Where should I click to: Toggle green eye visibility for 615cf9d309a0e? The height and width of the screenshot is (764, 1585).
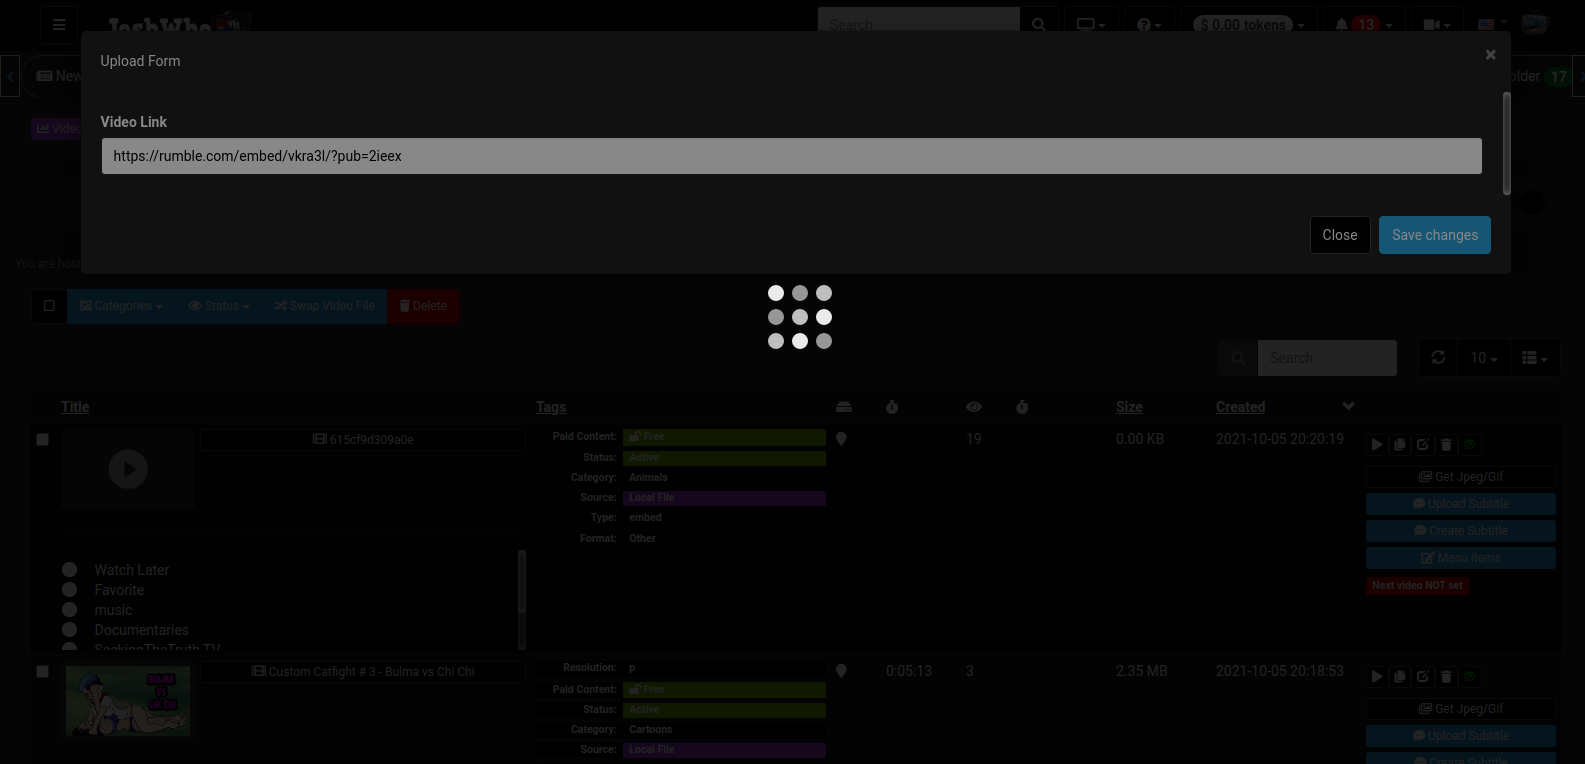point(1470,445)
